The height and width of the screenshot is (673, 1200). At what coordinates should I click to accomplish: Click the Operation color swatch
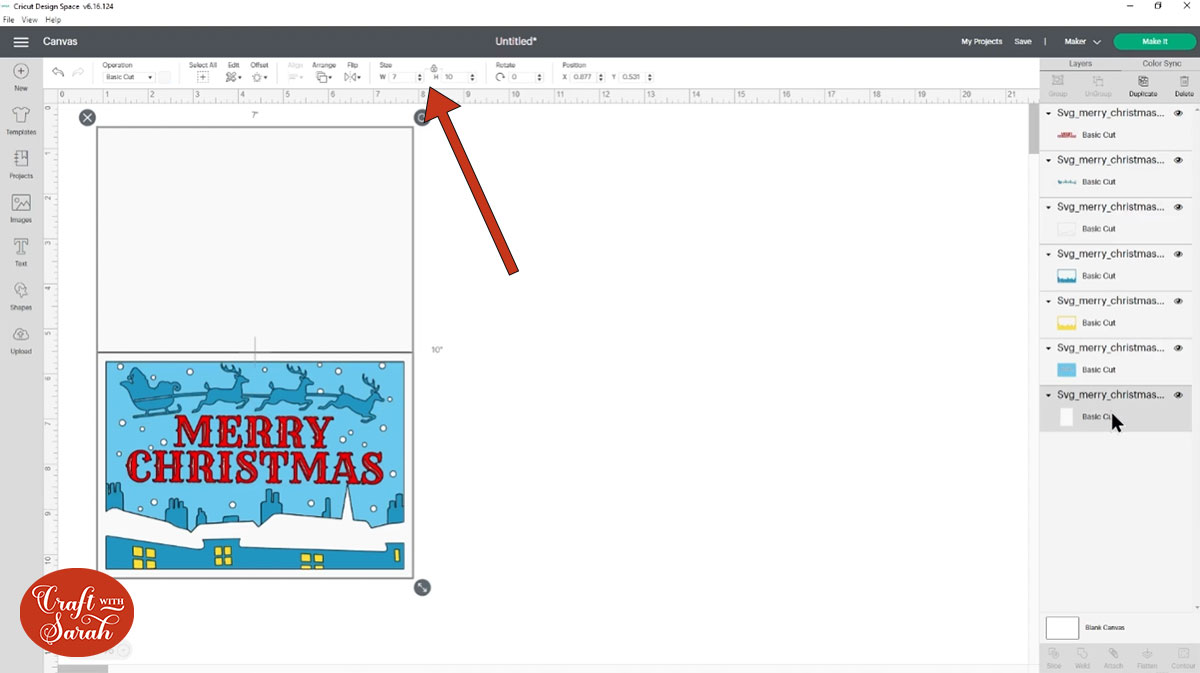(164, 77)
